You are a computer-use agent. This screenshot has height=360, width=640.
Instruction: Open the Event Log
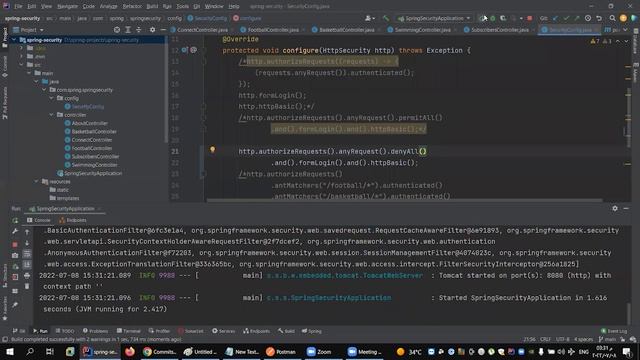(614, 331)
